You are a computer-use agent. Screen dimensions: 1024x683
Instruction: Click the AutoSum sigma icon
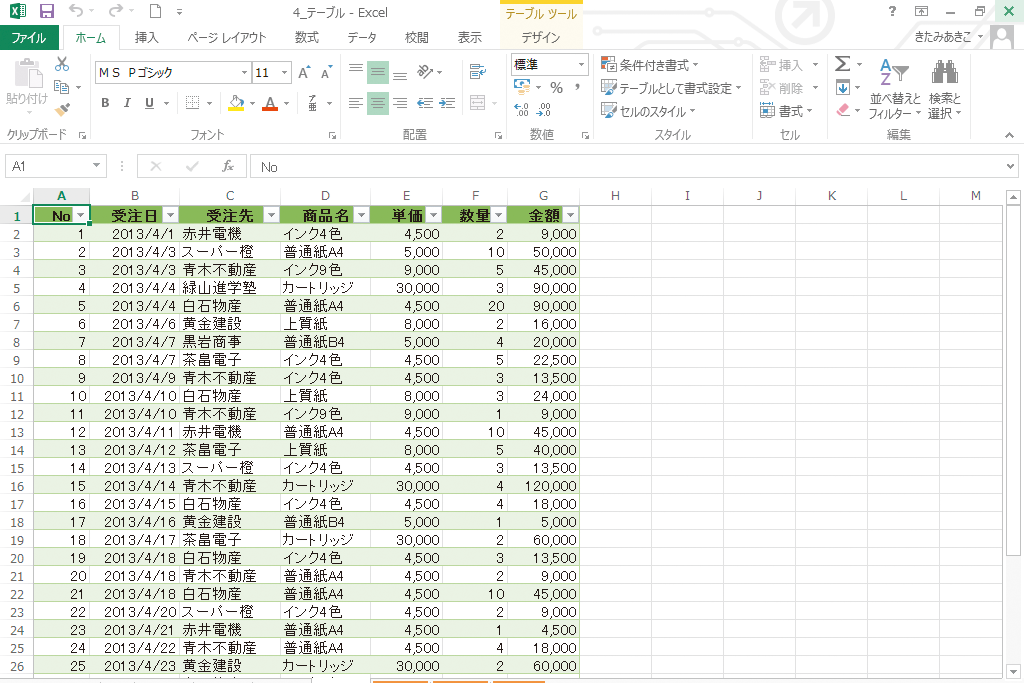[842, 64]
